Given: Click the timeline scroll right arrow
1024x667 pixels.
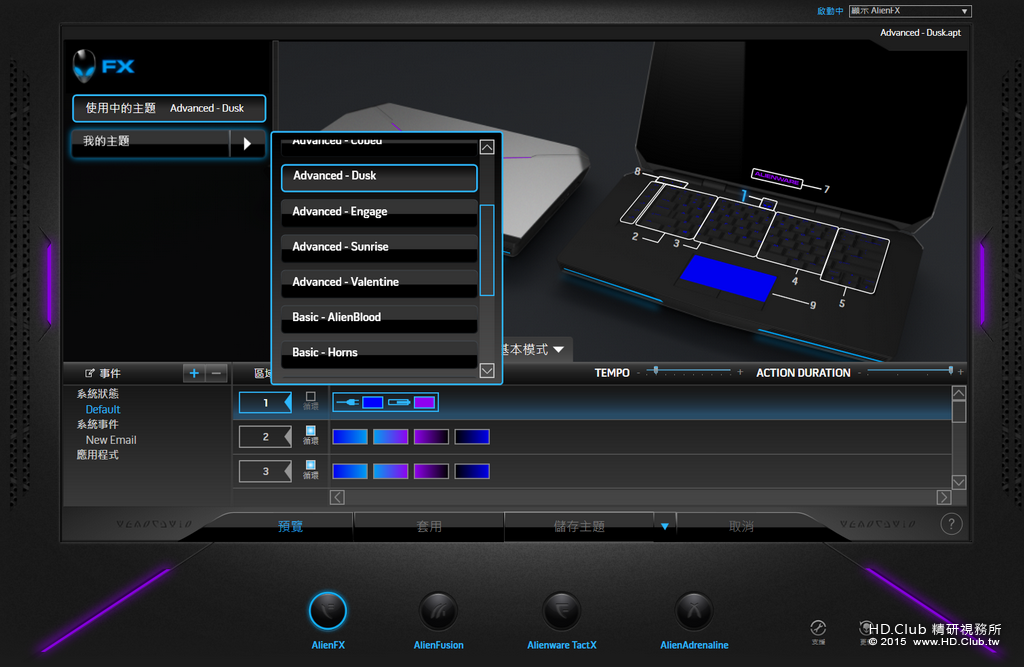Looking at the screenshot, I should point(944,497).
